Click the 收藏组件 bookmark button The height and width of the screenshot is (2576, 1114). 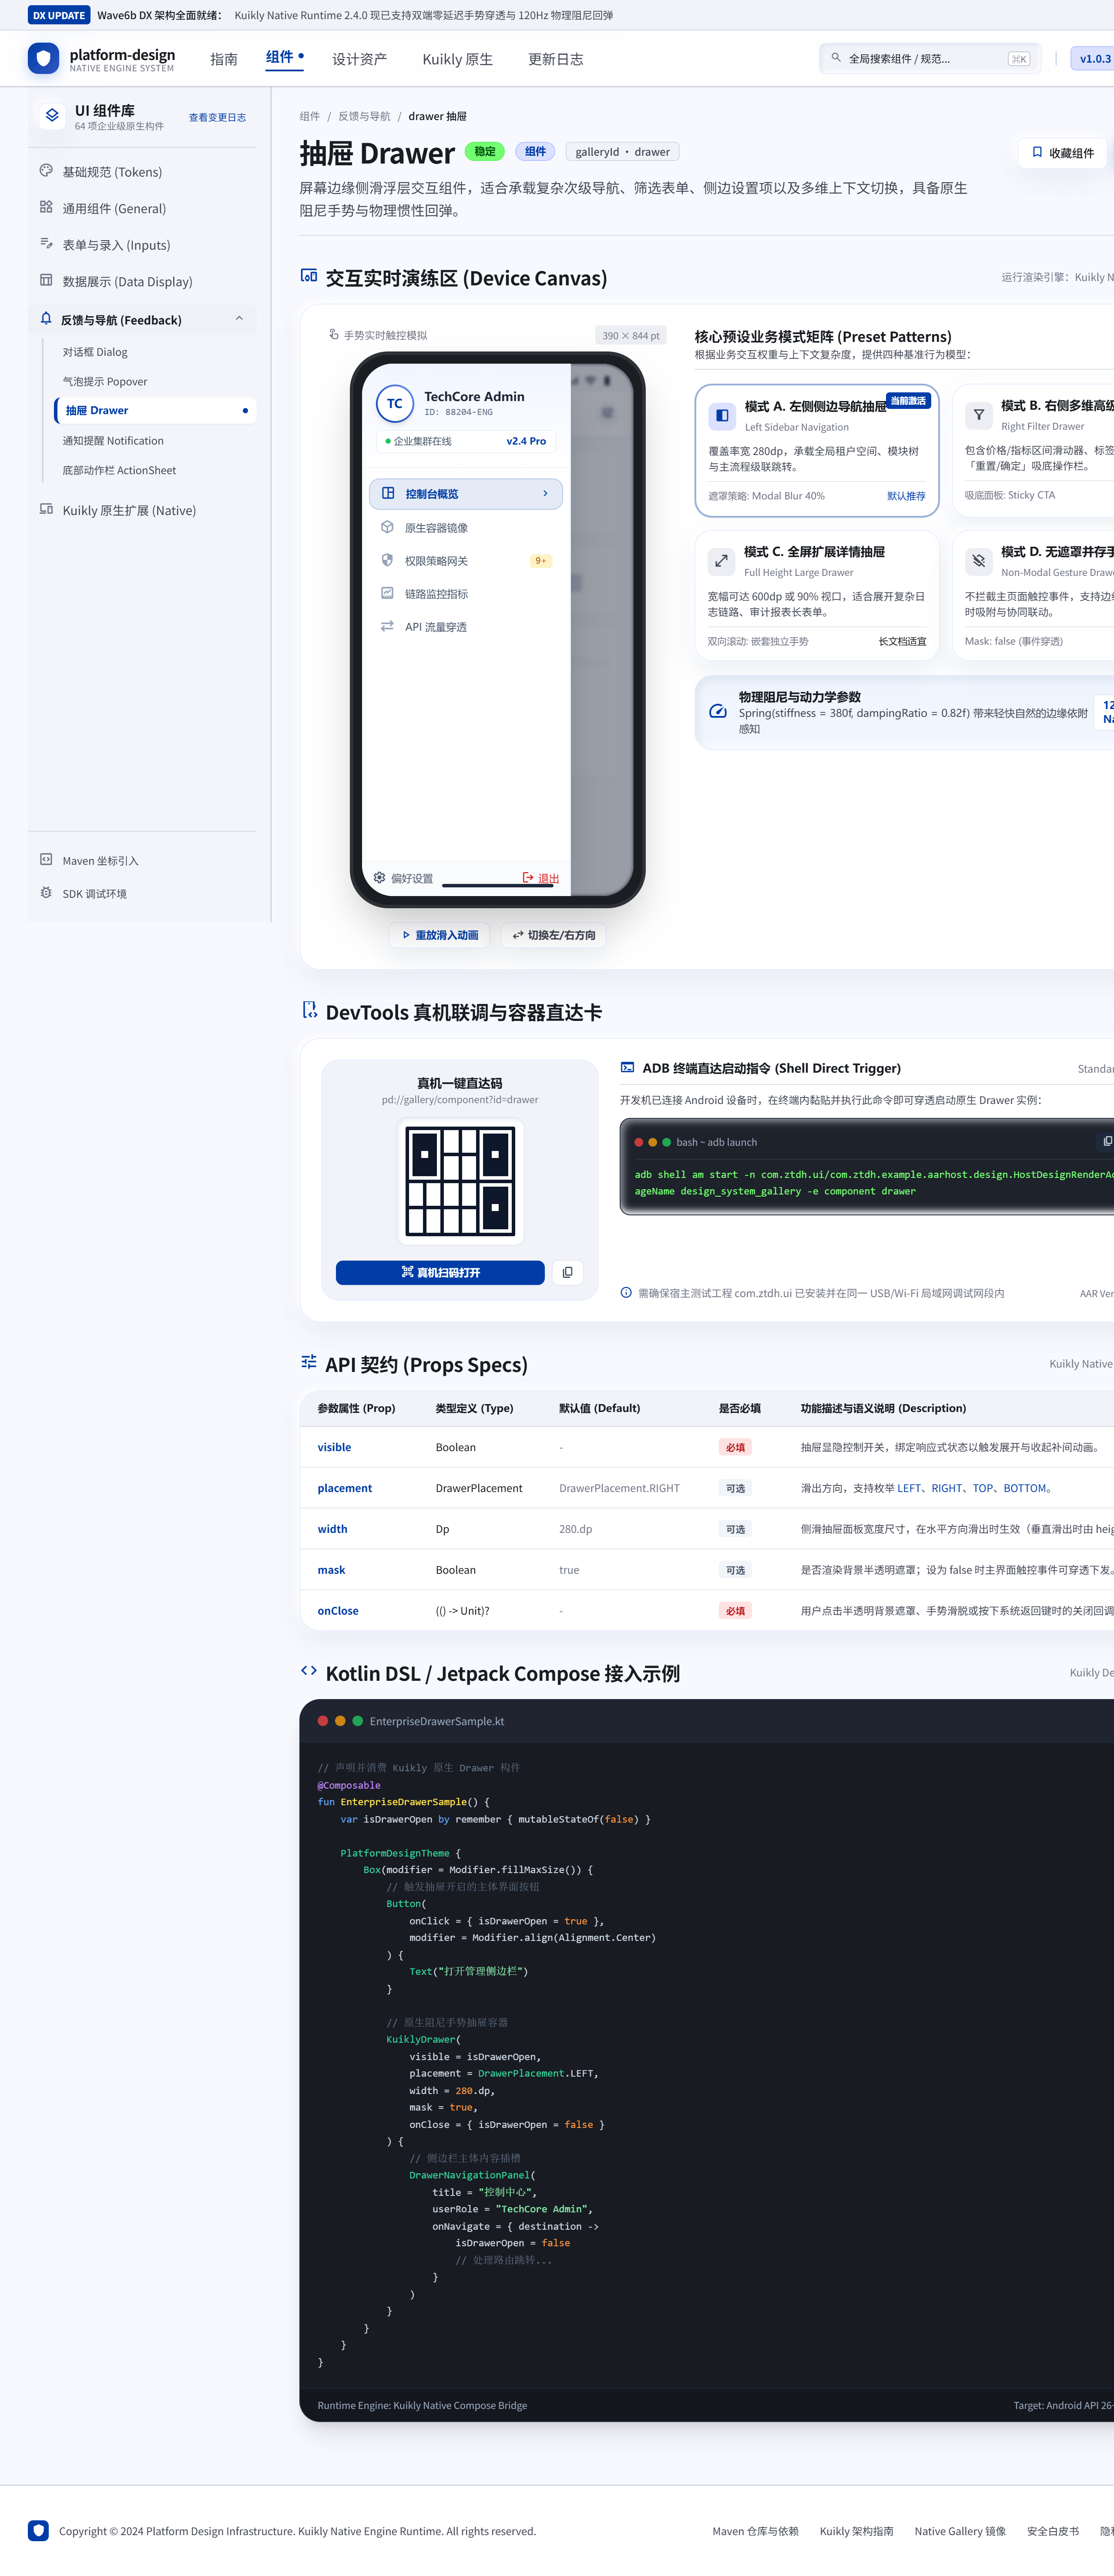1063,153
